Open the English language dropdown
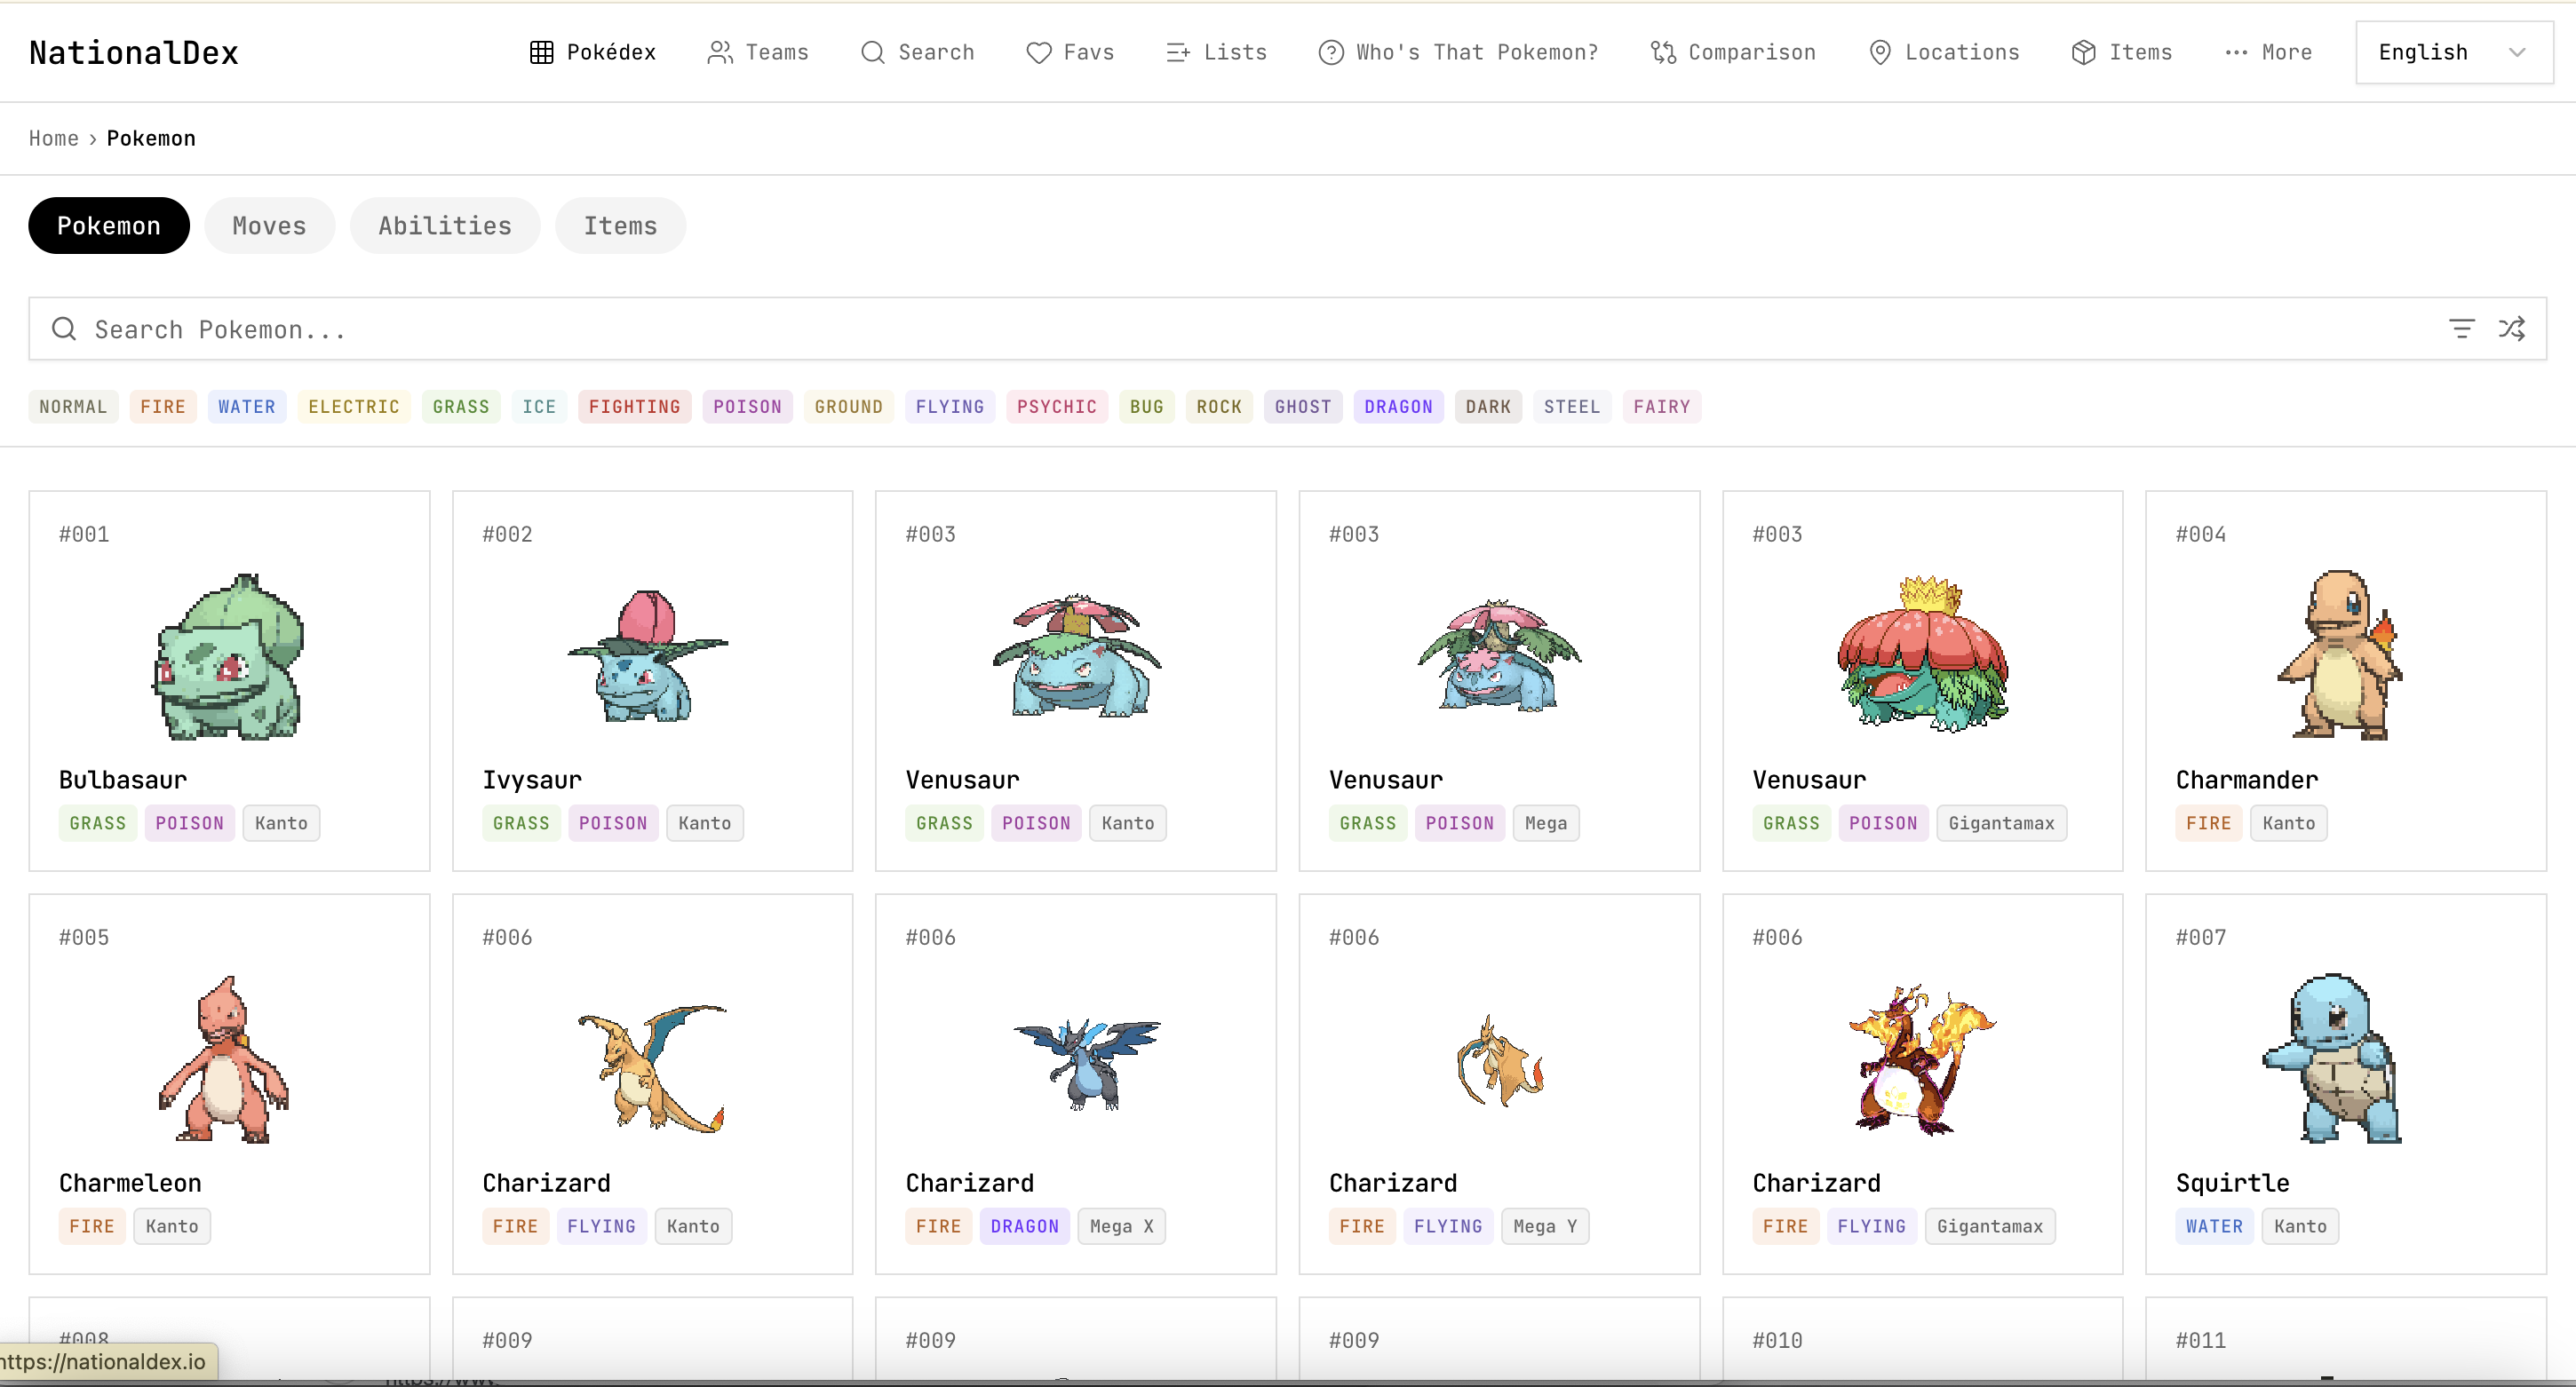 tap(2453, 52)
